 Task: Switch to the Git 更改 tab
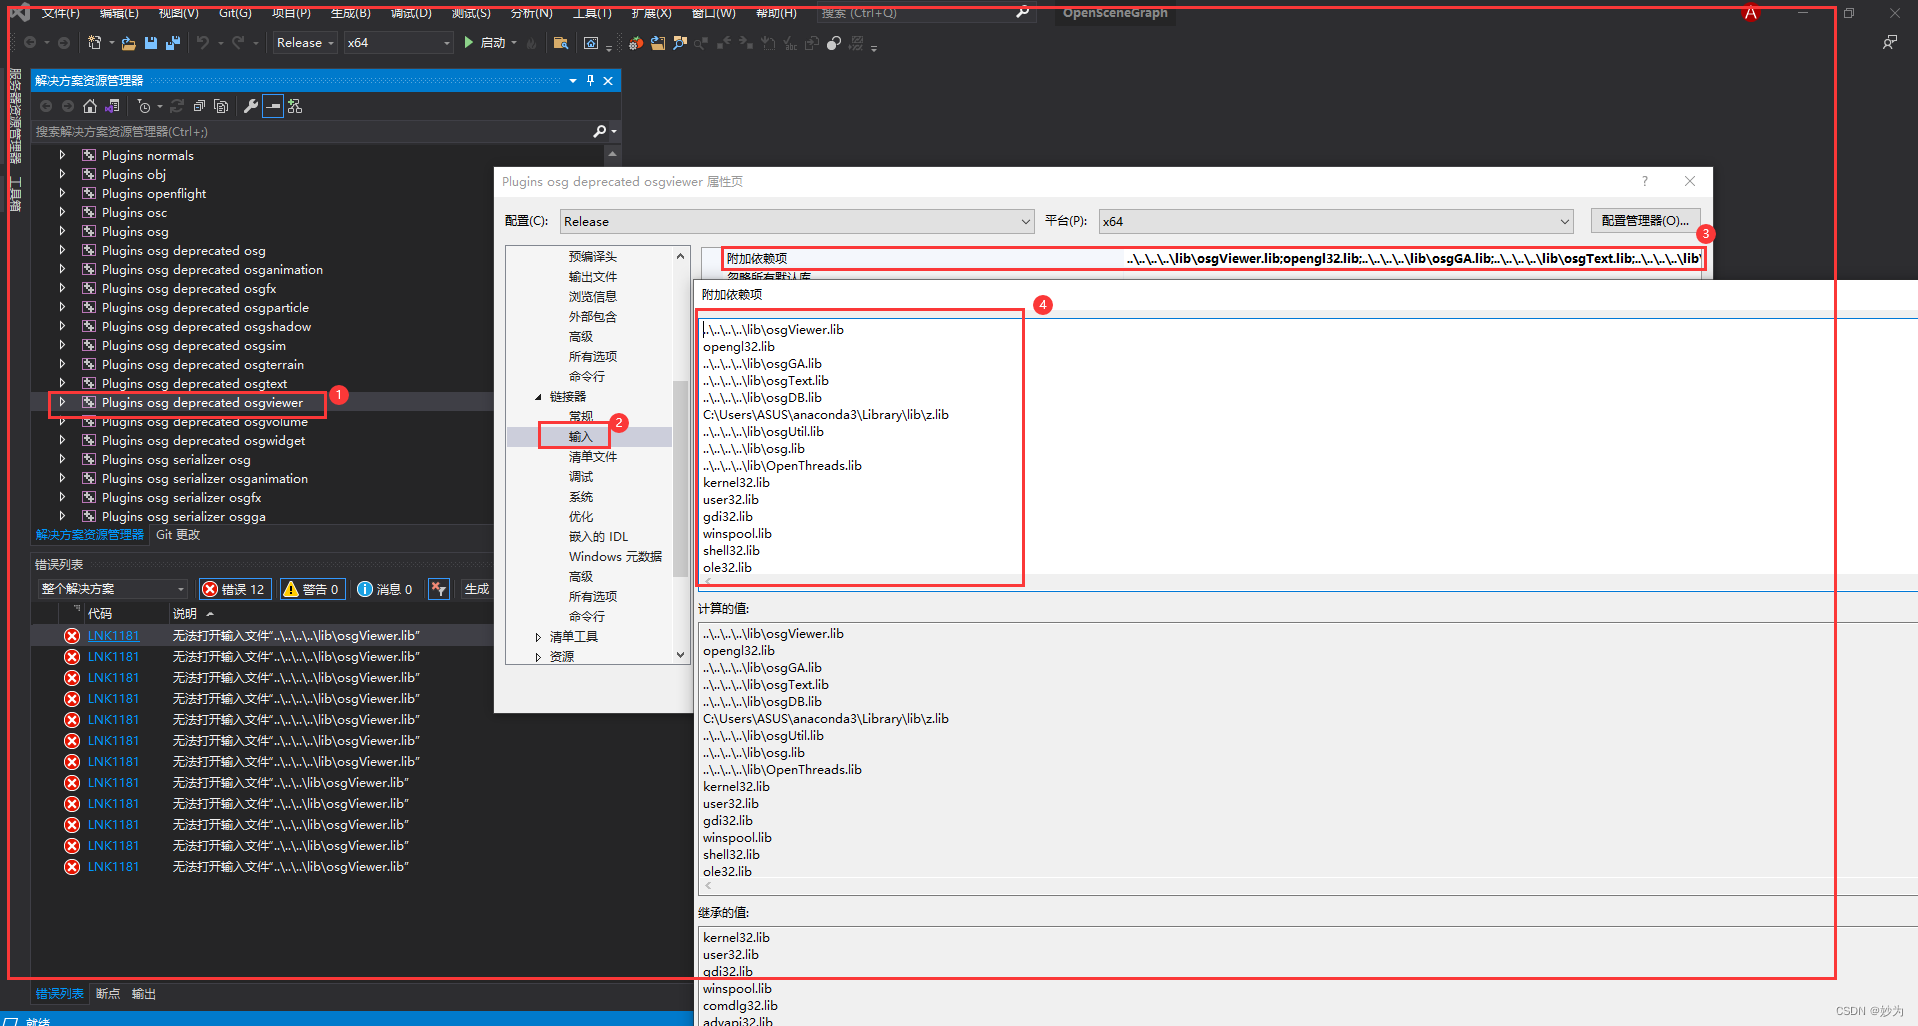178,535
